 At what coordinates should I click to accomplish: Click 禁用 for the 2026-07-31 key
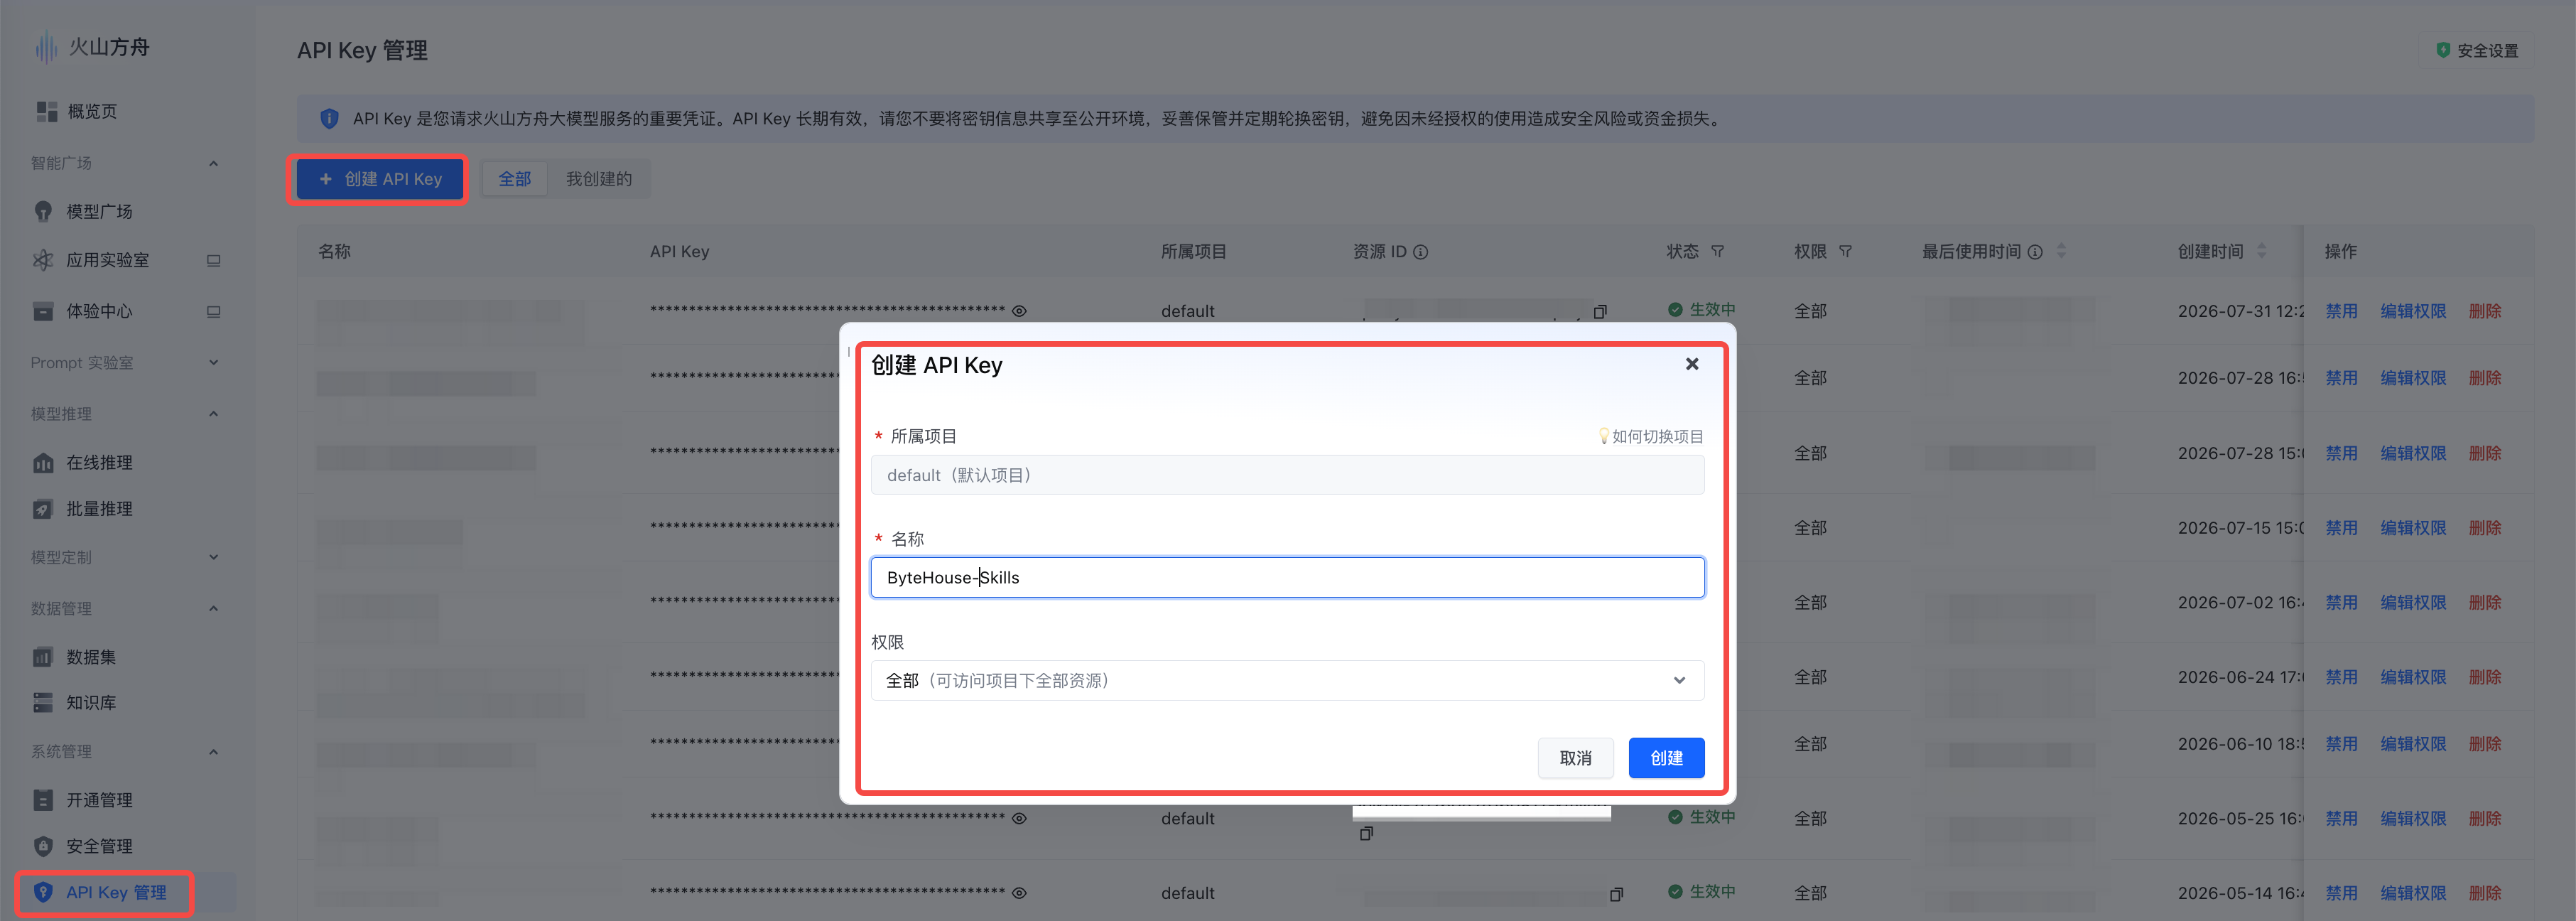click(x=2341, y=311)
